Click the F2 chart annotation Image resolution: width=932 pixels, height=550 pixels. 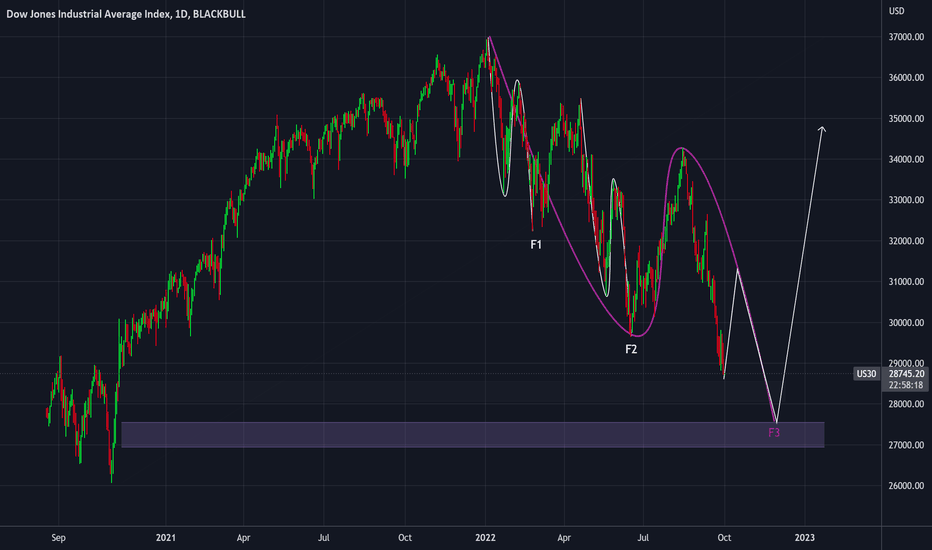pos(631,349)
